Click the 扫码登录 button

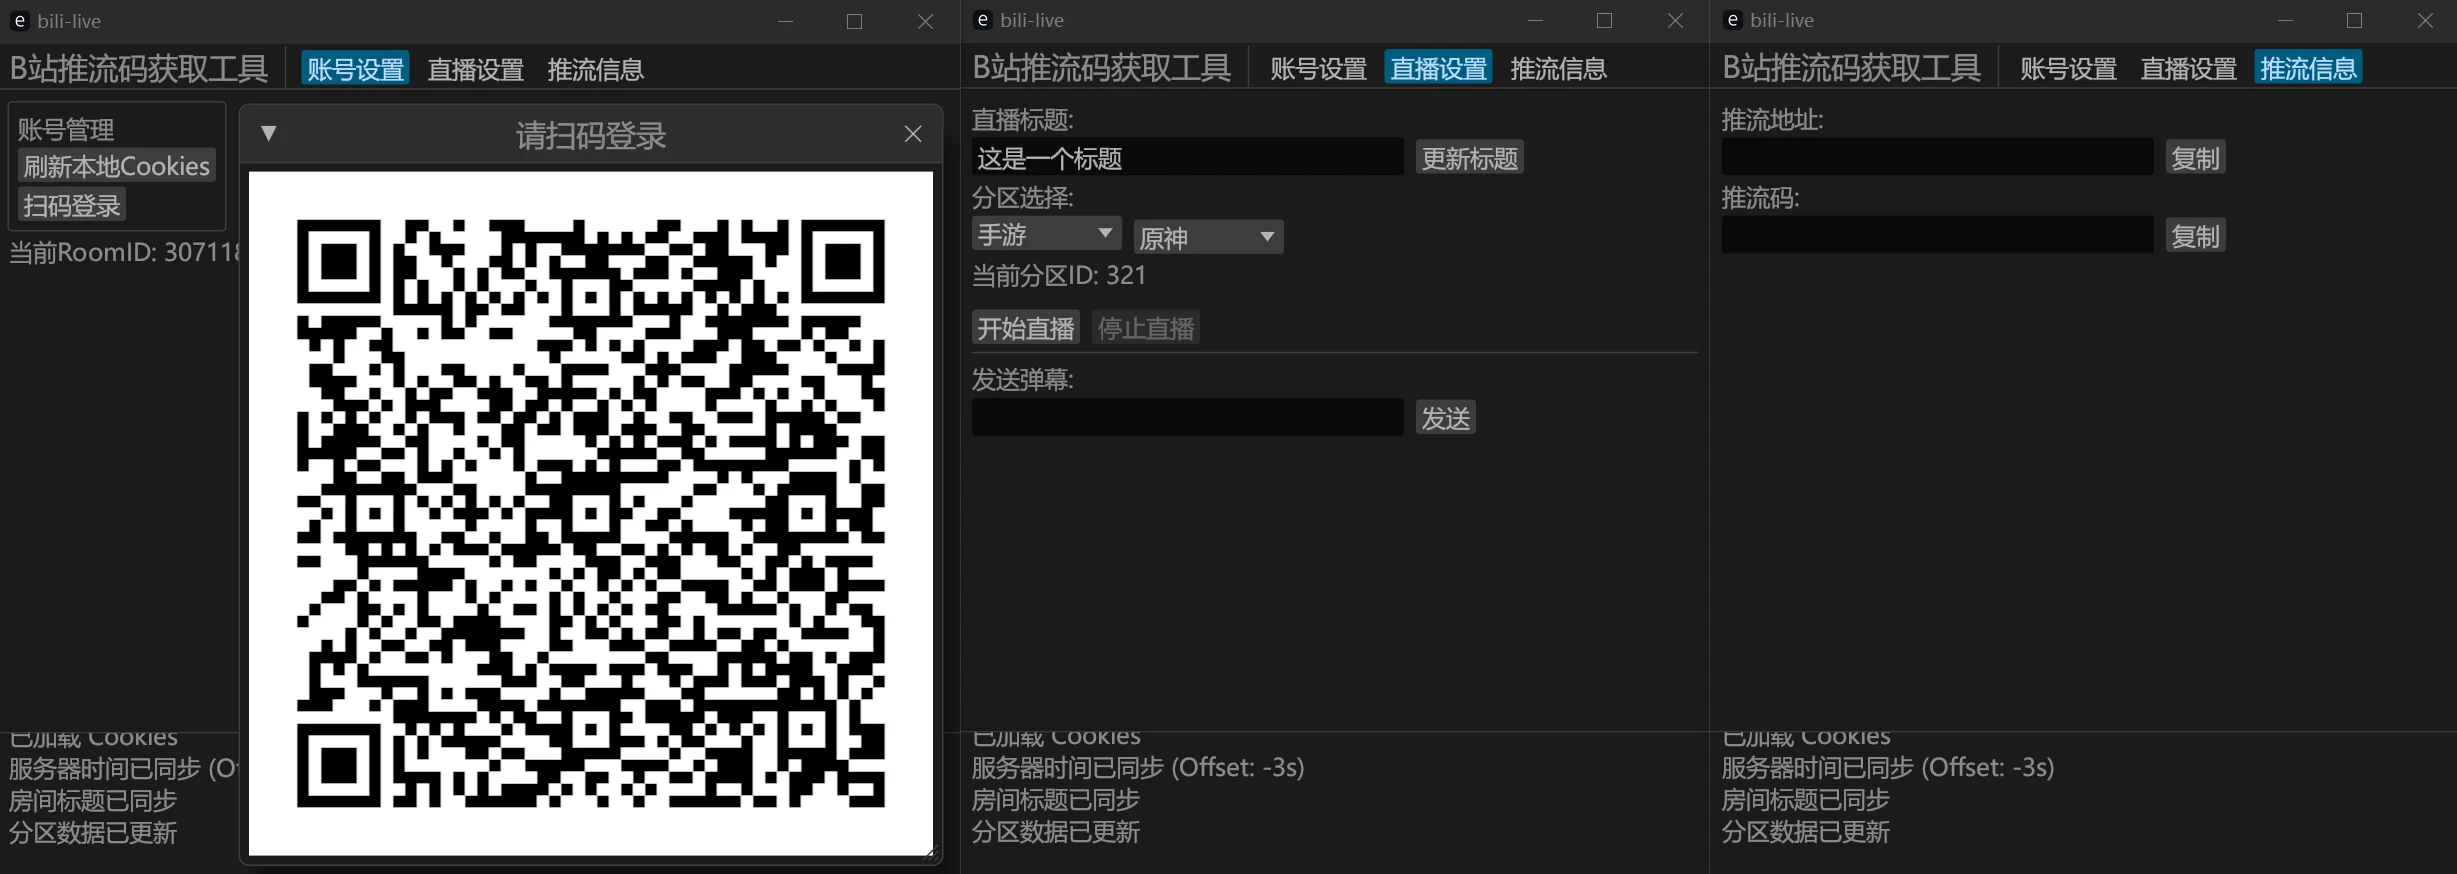coord(72,205)
